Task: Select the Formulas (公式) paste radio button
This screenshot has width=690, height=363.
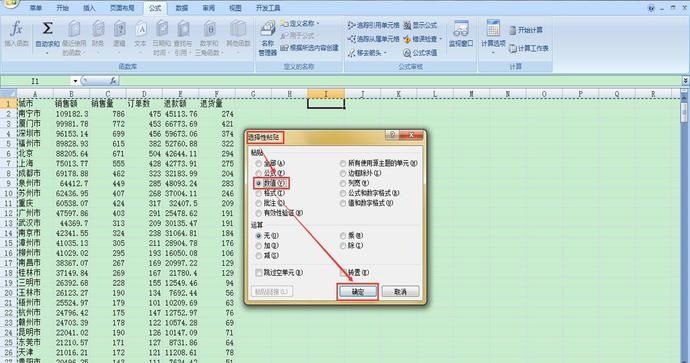Action: pyautogui.click(x=259, y=173)
